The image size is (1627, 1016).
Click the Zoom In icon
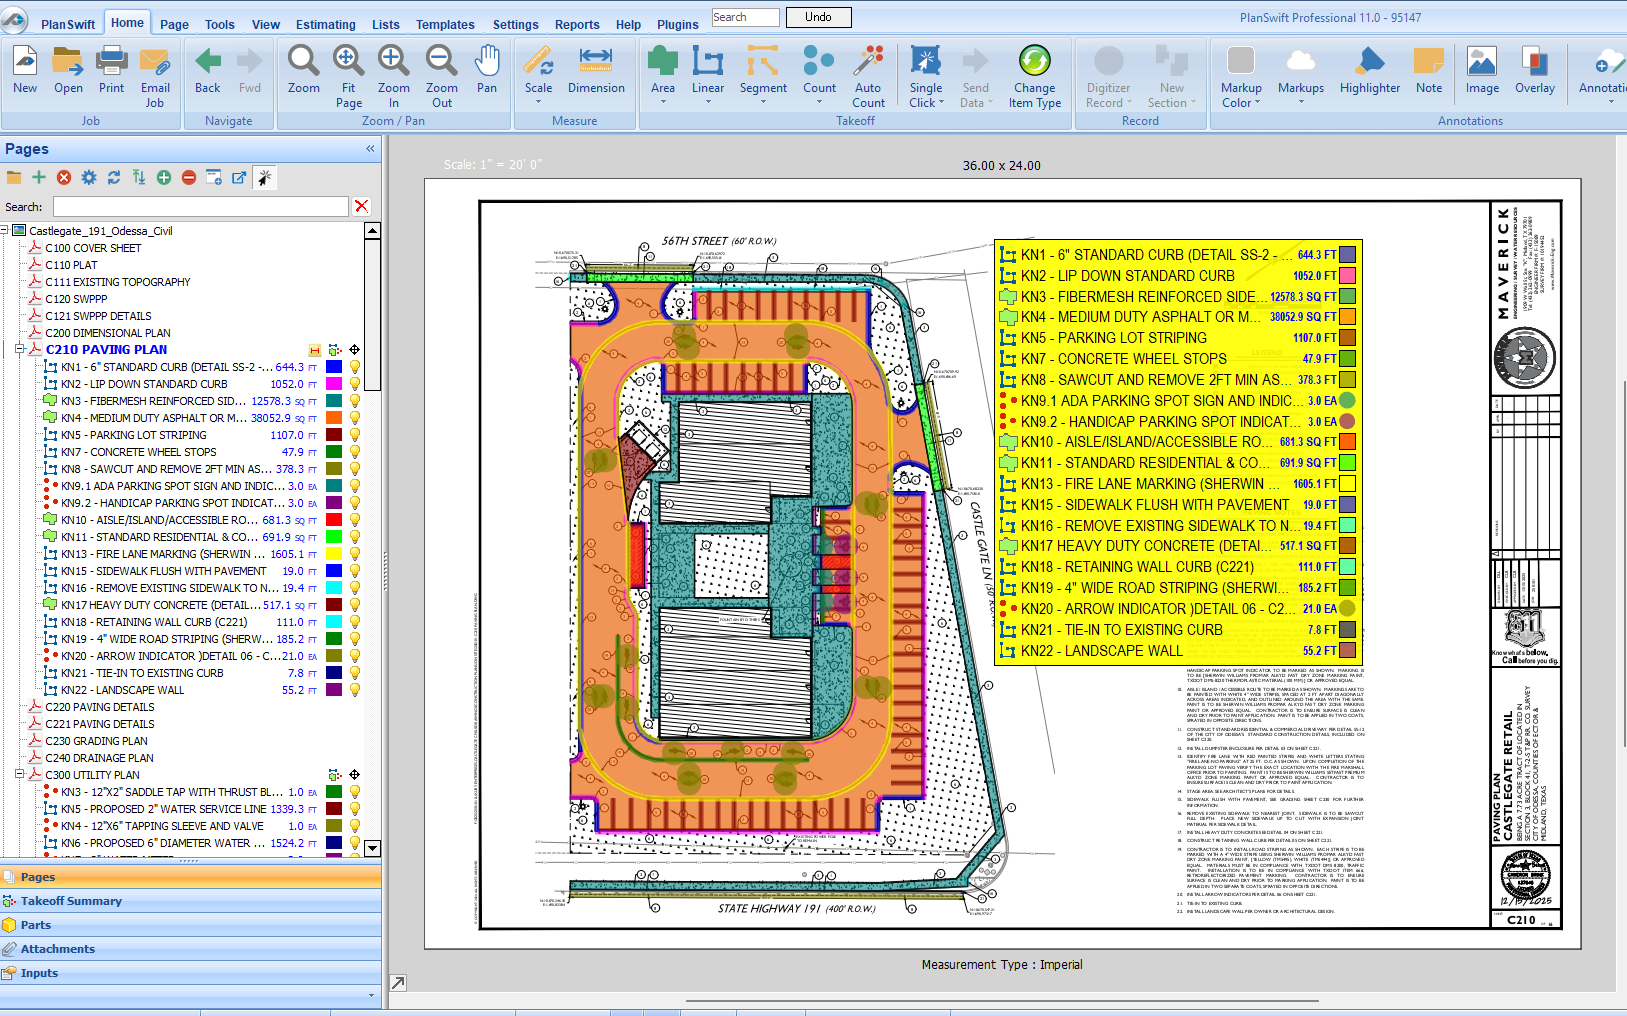(x=393, y=62)
